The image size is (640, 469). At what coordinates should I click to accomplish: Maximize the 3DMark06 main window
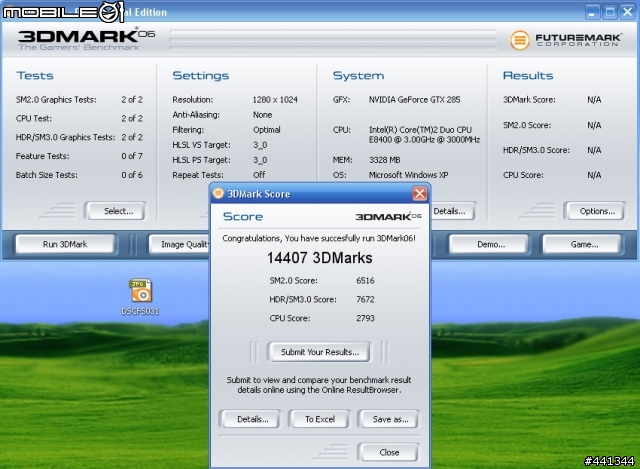(x=610, y=11)
